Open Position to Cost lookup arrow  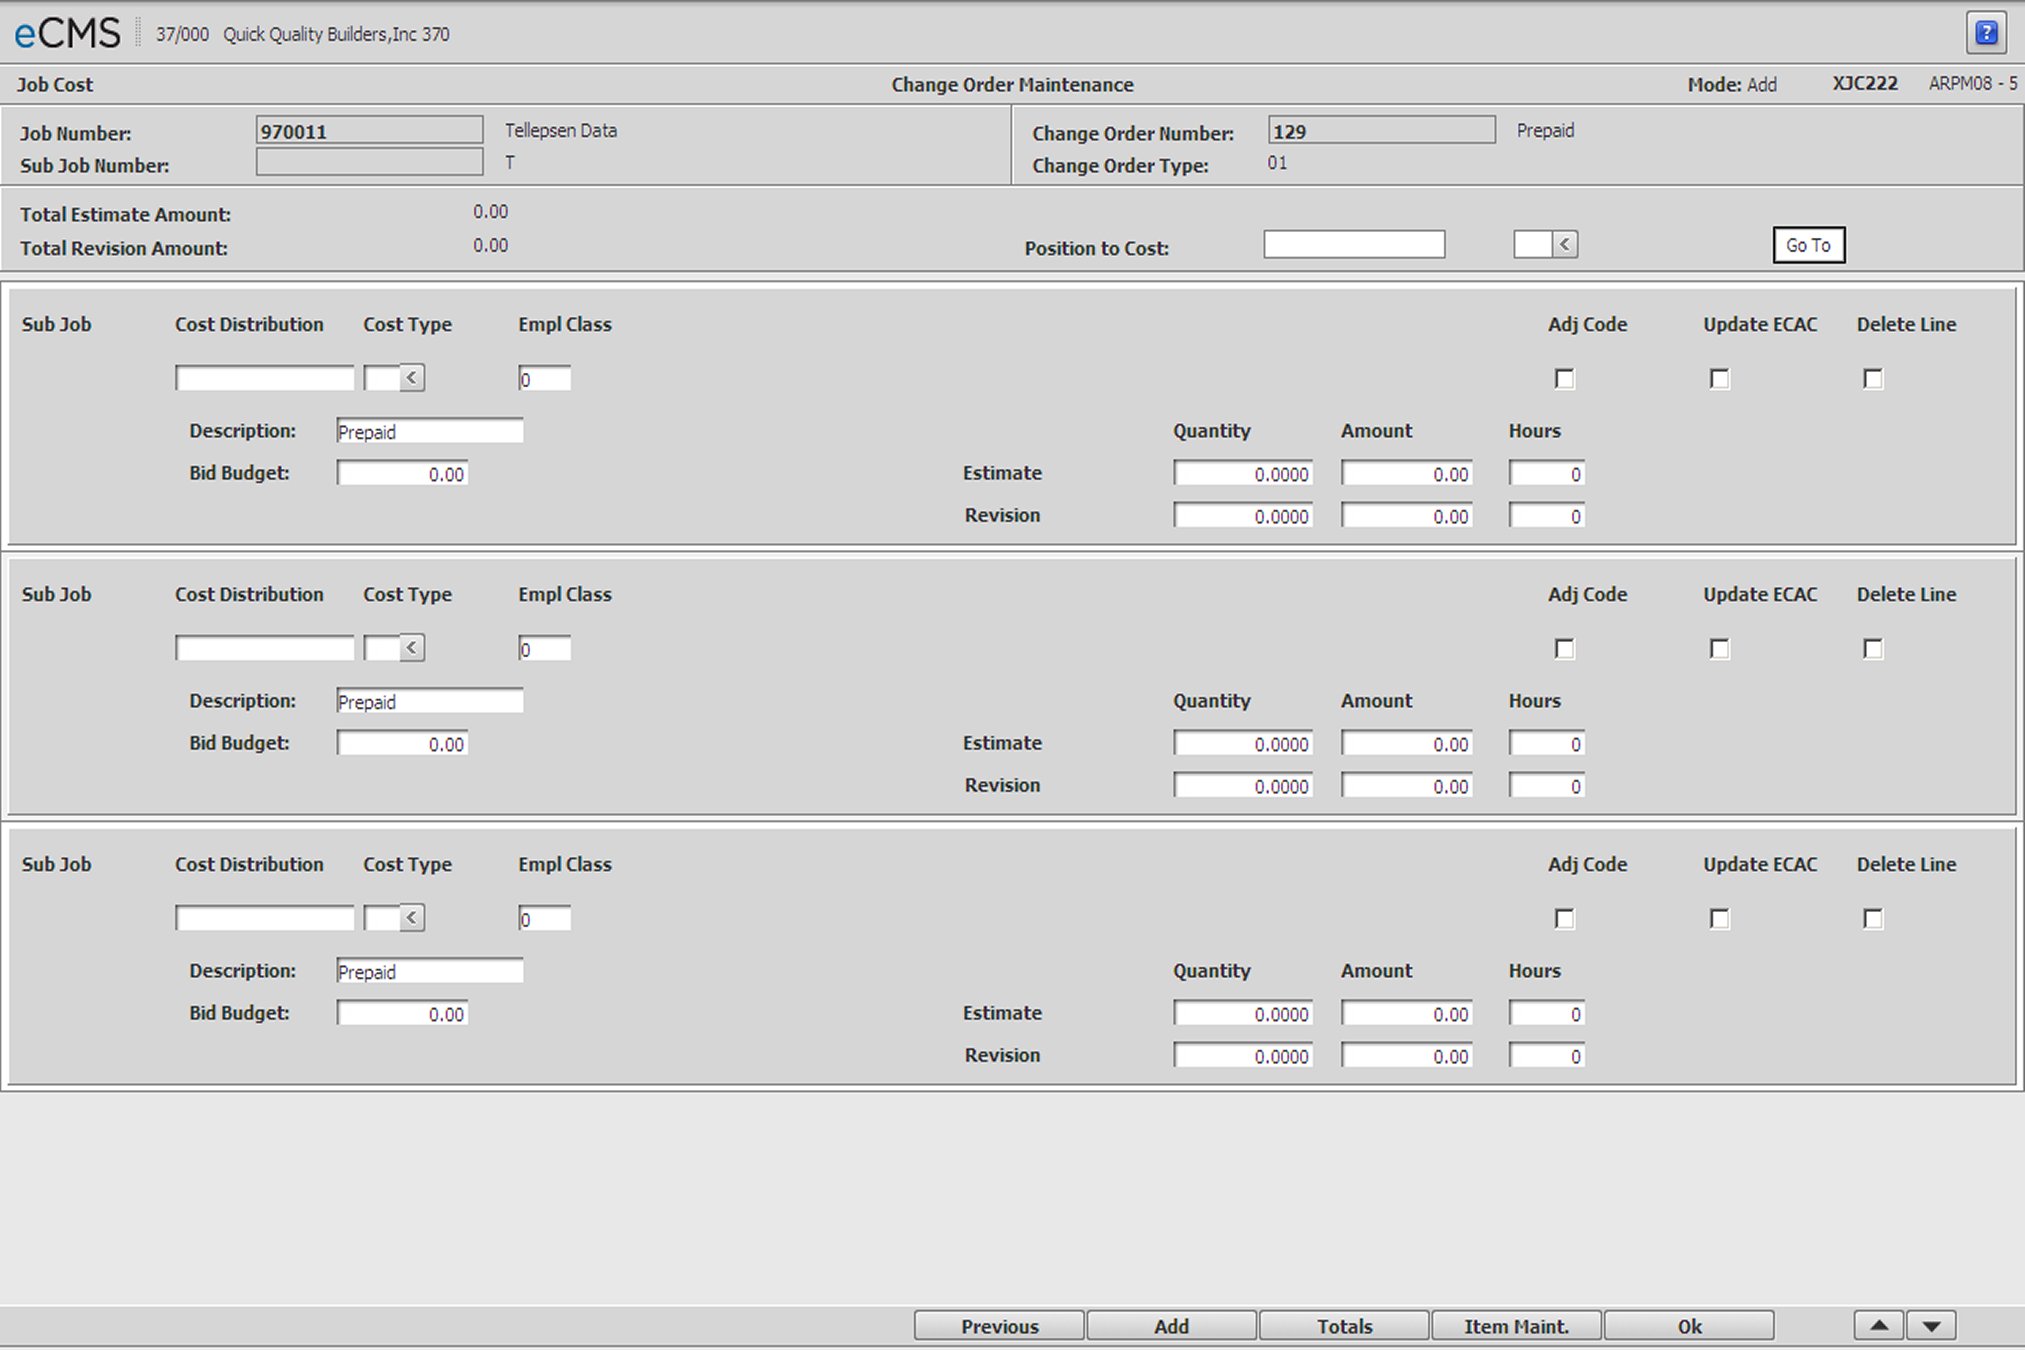1566,245
